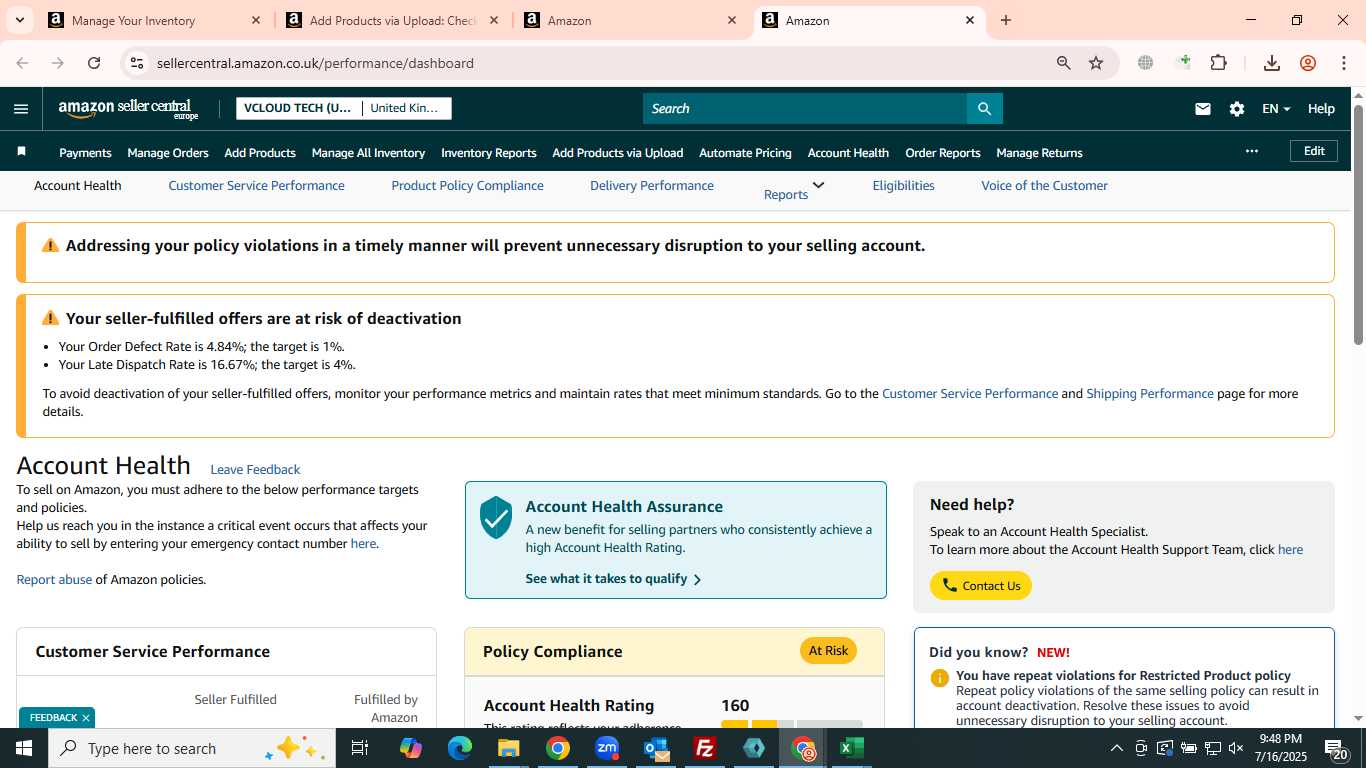
Task: View site information icon in address bar
Action: coord(137,63)
